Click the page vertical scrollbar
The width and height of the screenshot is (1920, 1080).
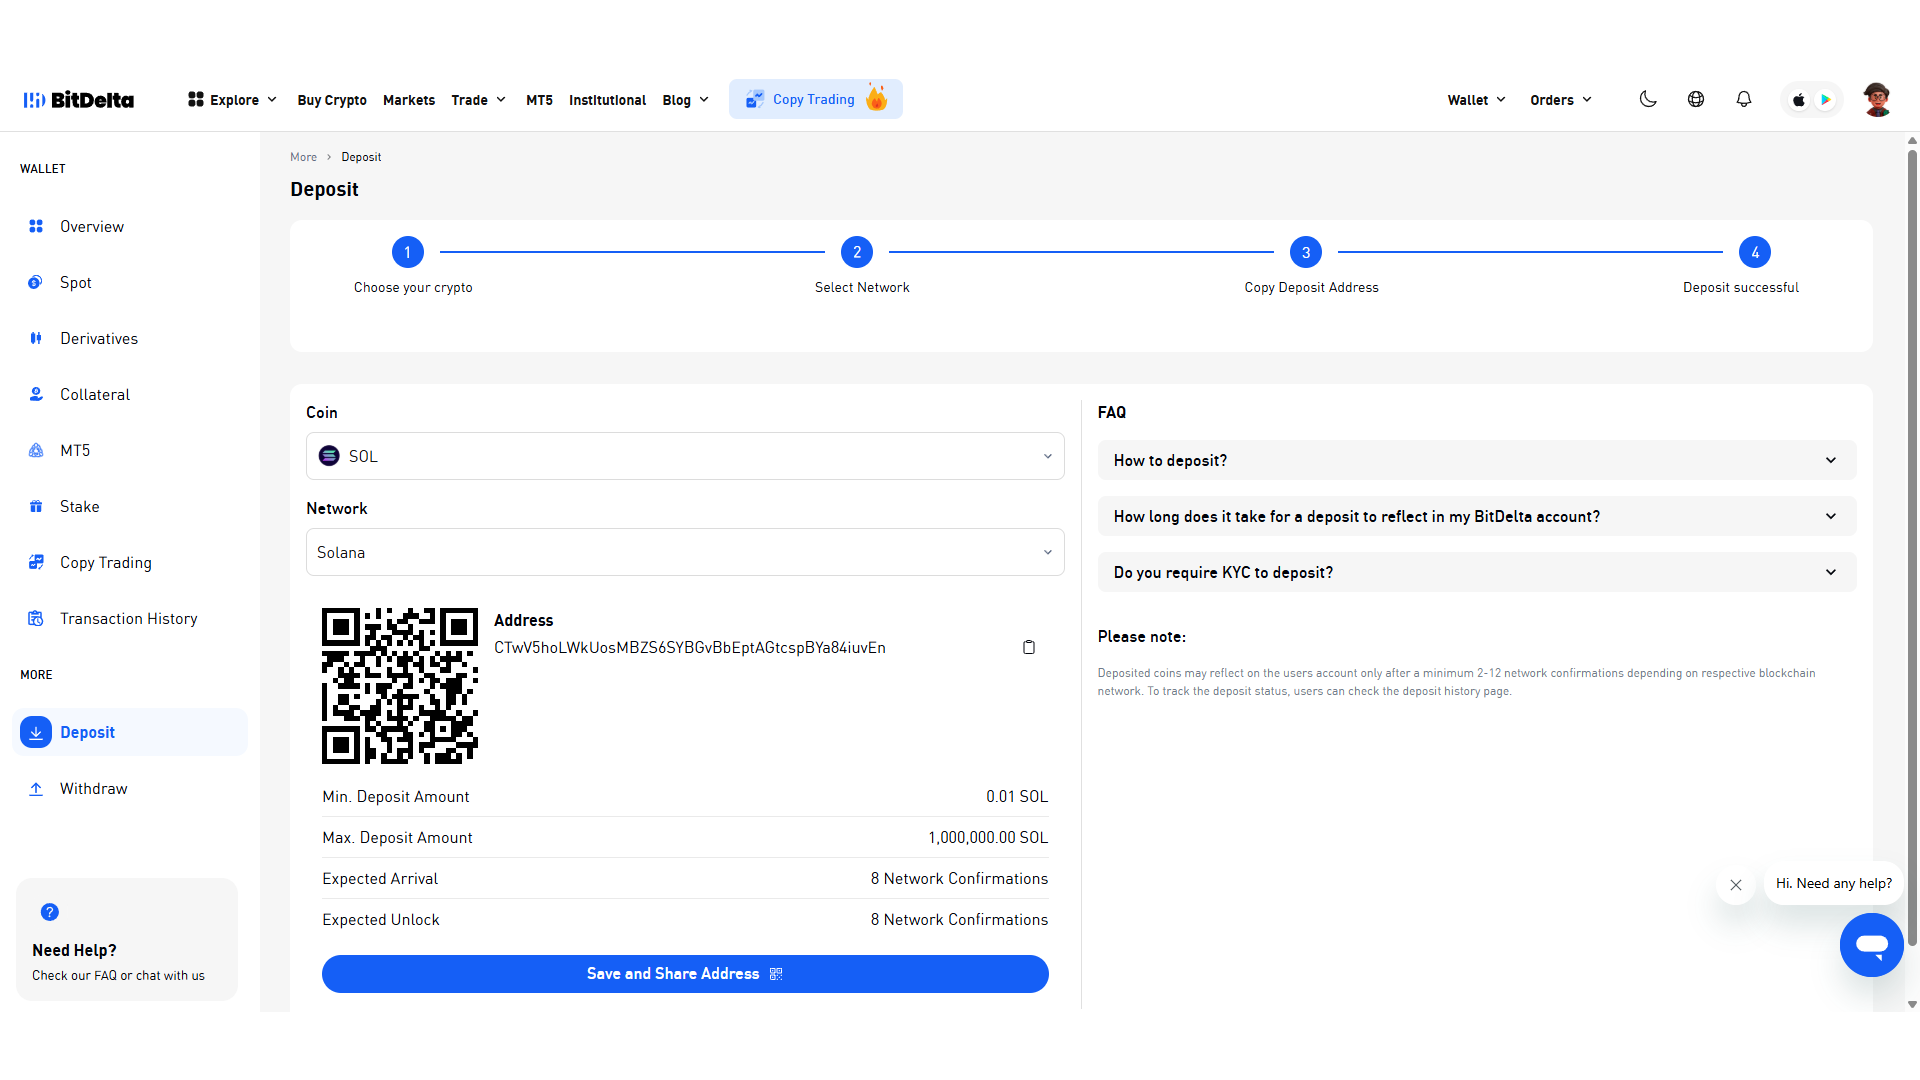click(1912, 548)
